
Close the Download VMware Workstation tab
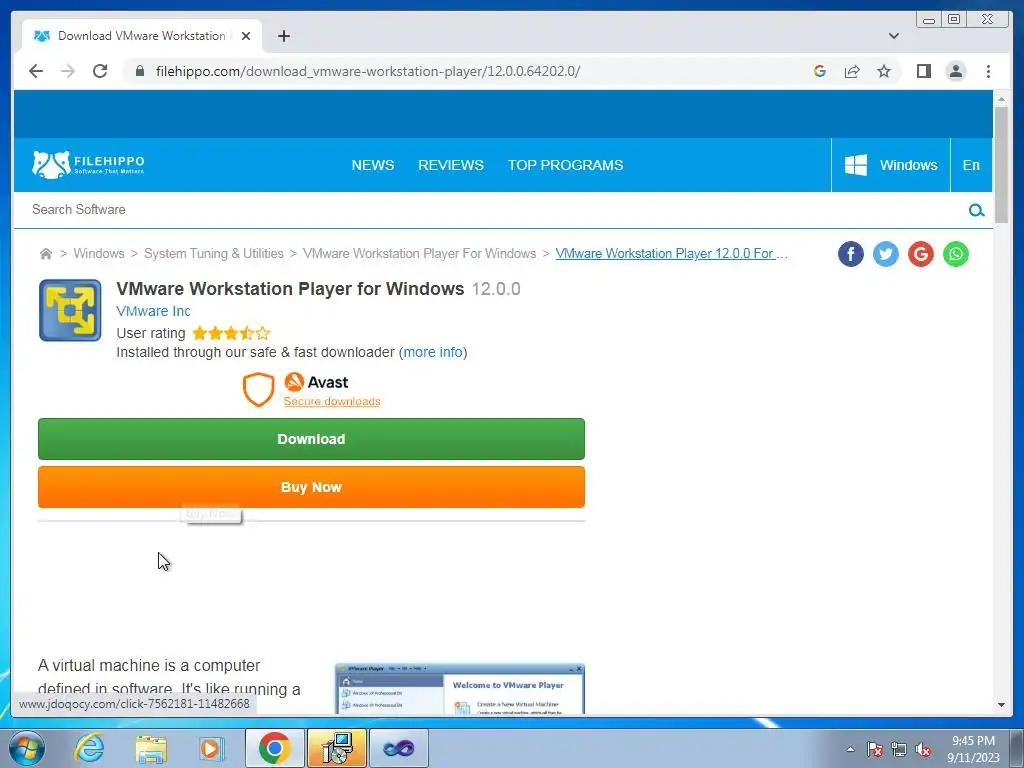[x=246, y=36]
